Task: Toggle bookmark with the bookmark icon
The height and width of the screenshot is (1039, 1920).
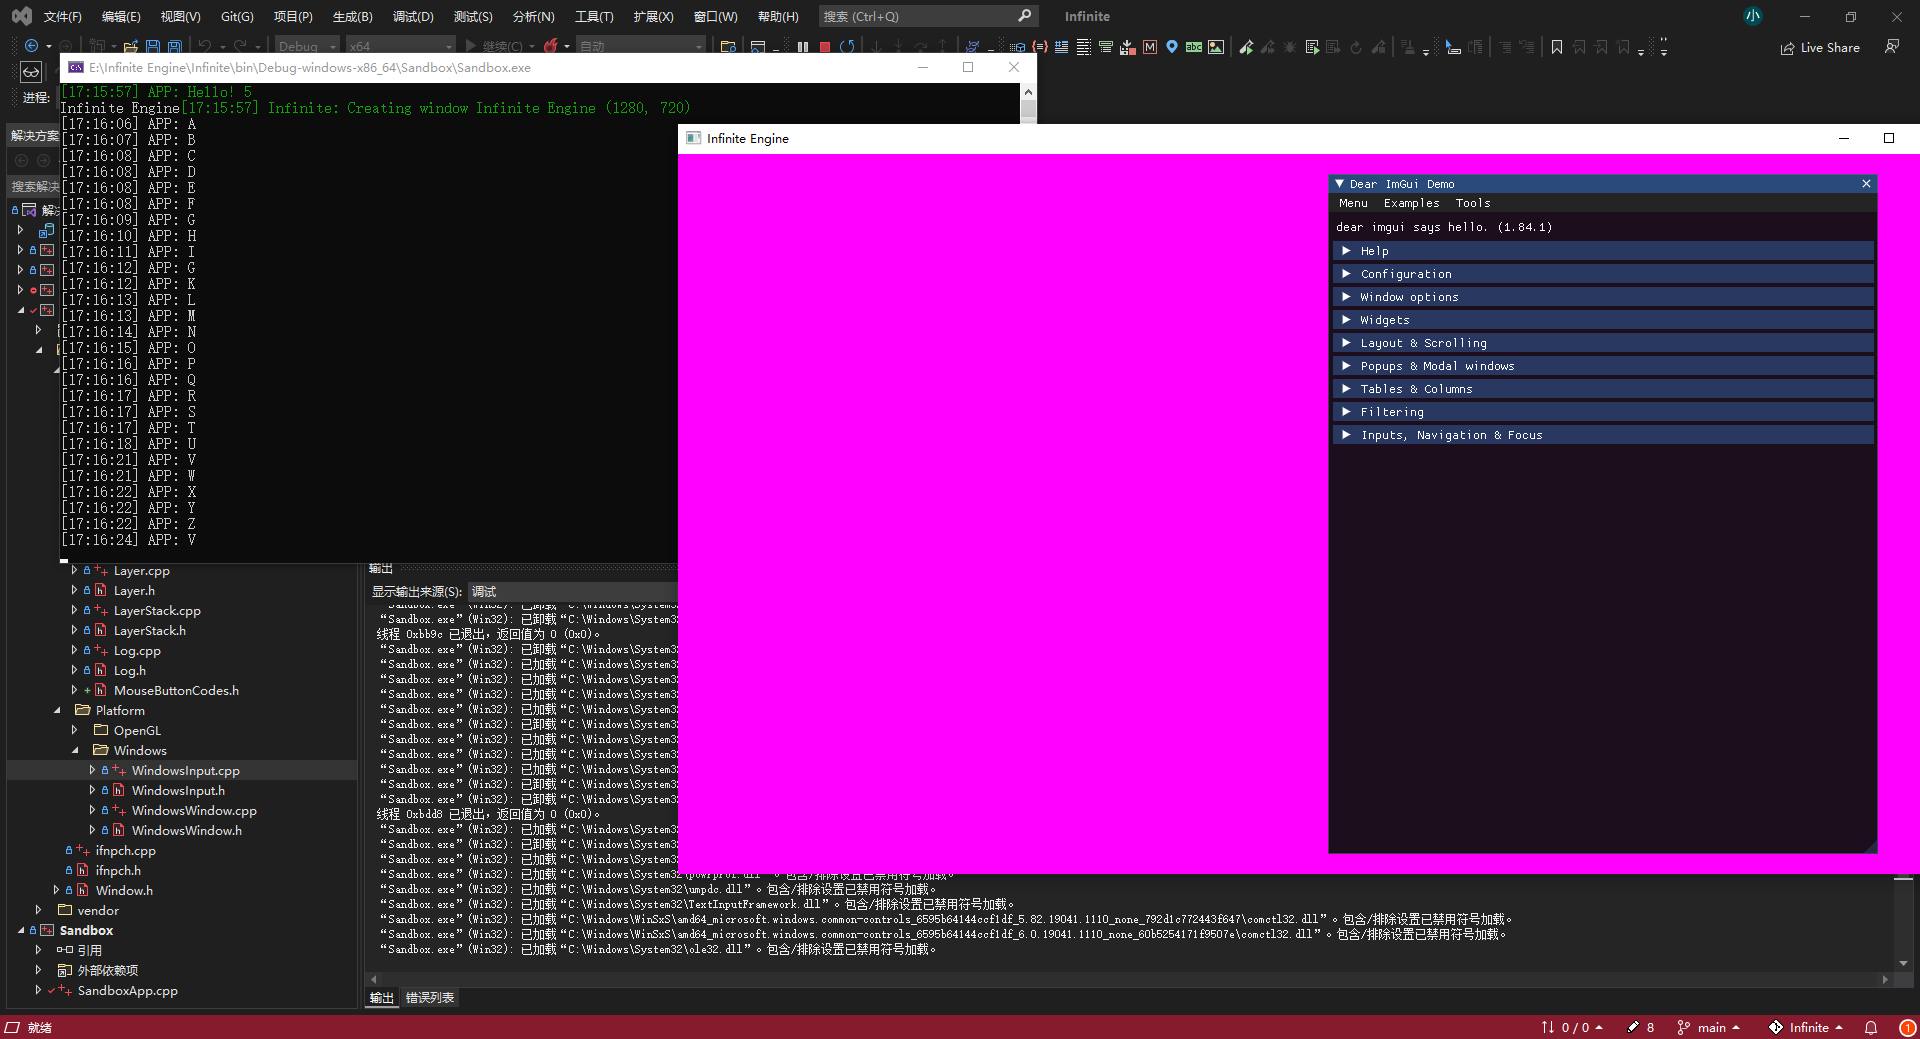Action: tap(1557, 47)
